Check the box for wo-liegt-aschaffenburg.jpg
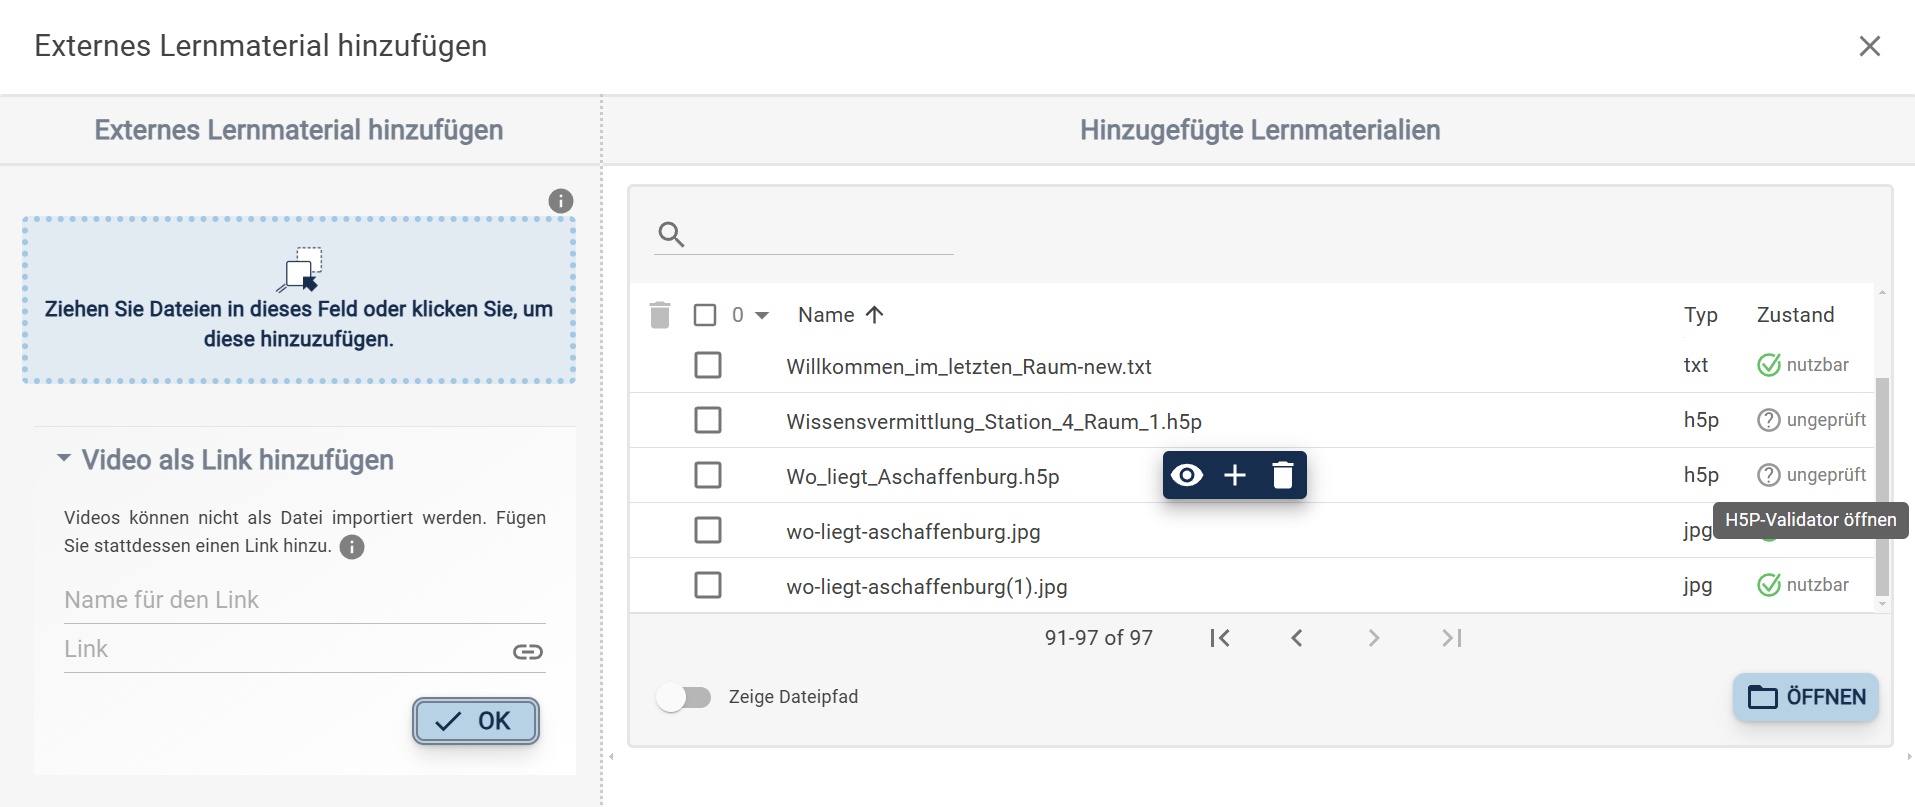 pyautogui.click(x=708, y=530)
